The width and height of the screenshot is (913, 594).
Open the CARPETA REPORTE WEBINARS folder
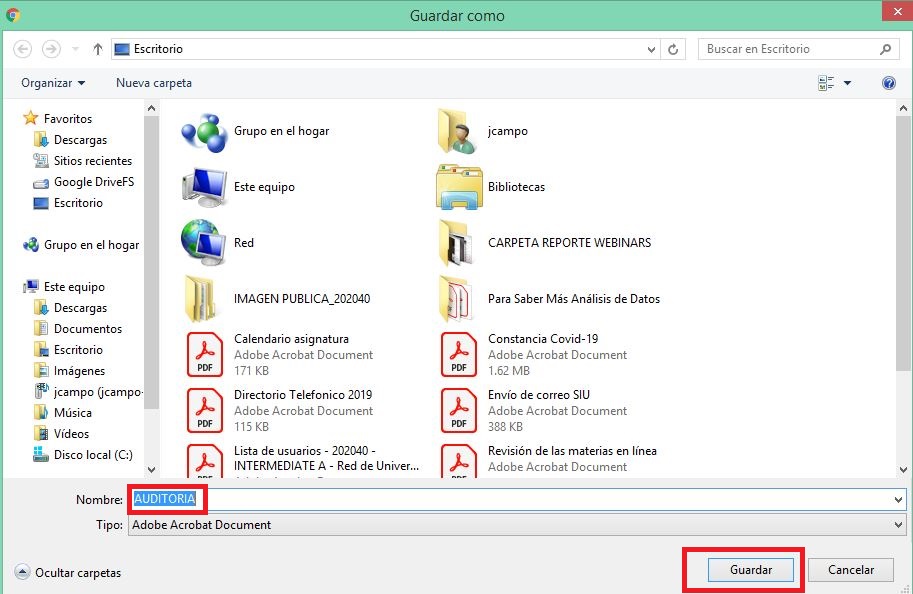pyautogui.click(x=568, y=243)
